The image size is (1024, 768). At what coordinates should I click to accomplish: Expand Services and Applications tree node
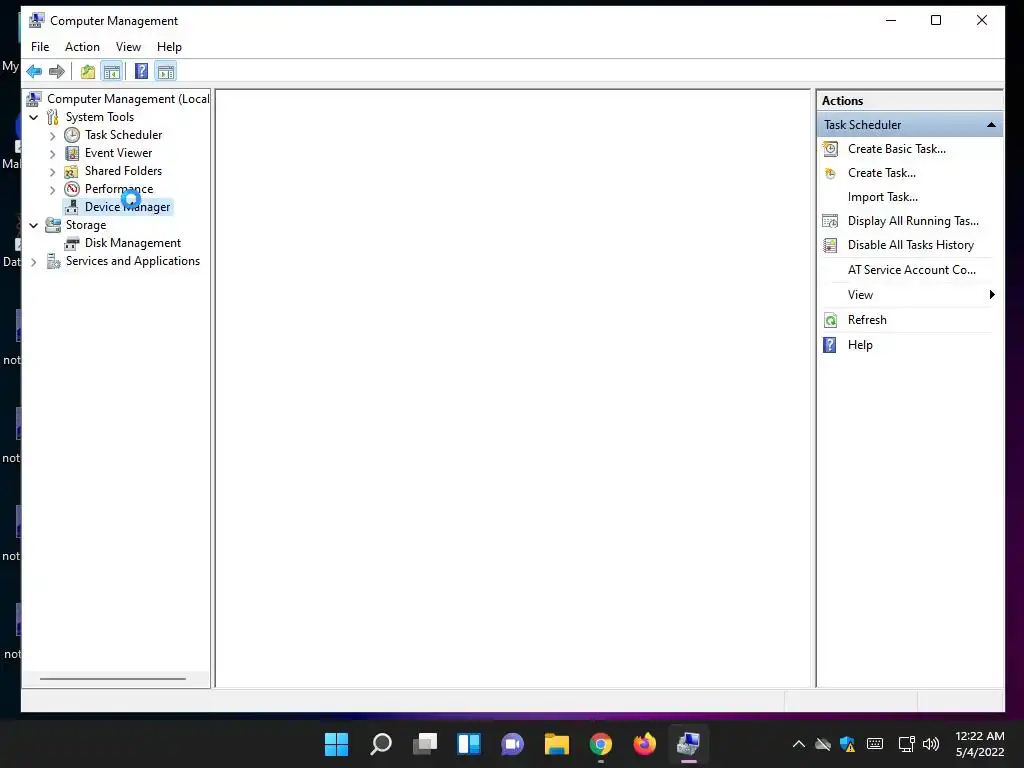click(x=34, y=262)
